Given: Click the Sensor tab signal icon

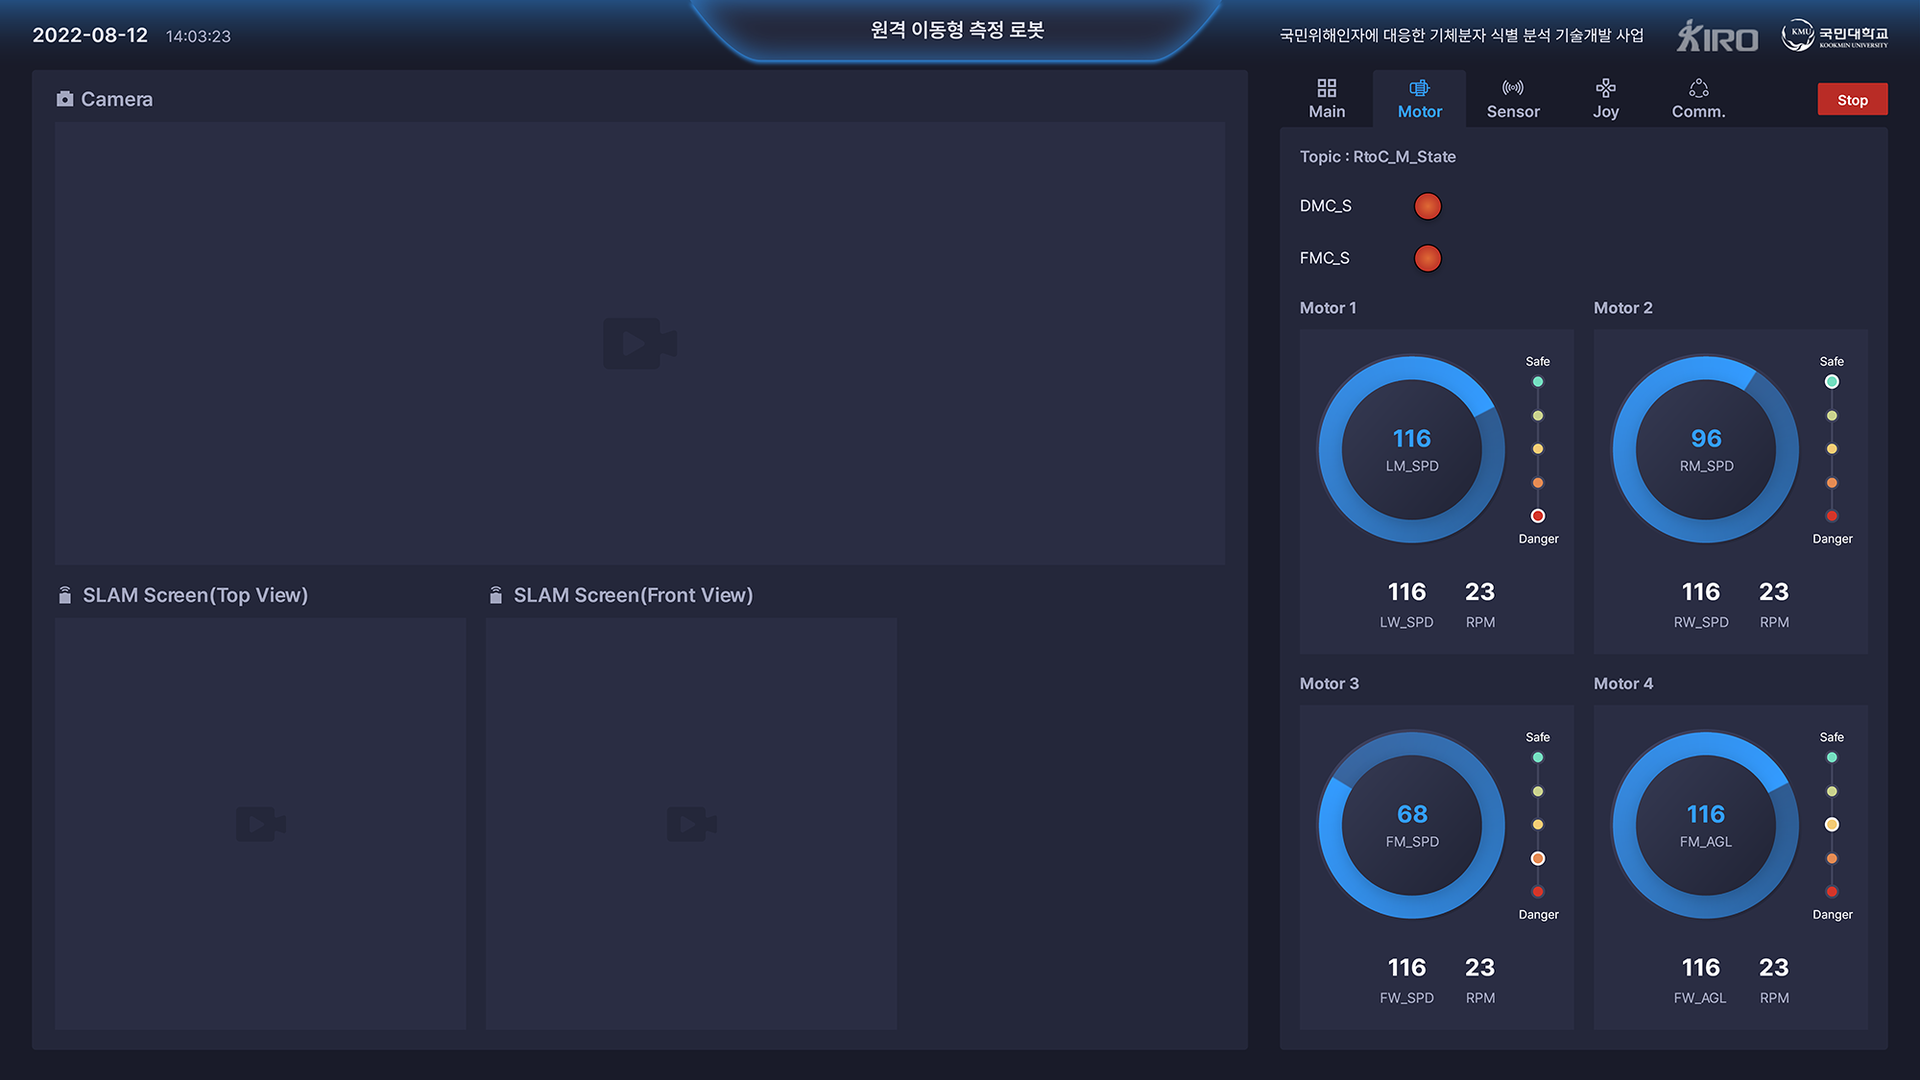Looking at the screenshot, I should pos(1512,88).
